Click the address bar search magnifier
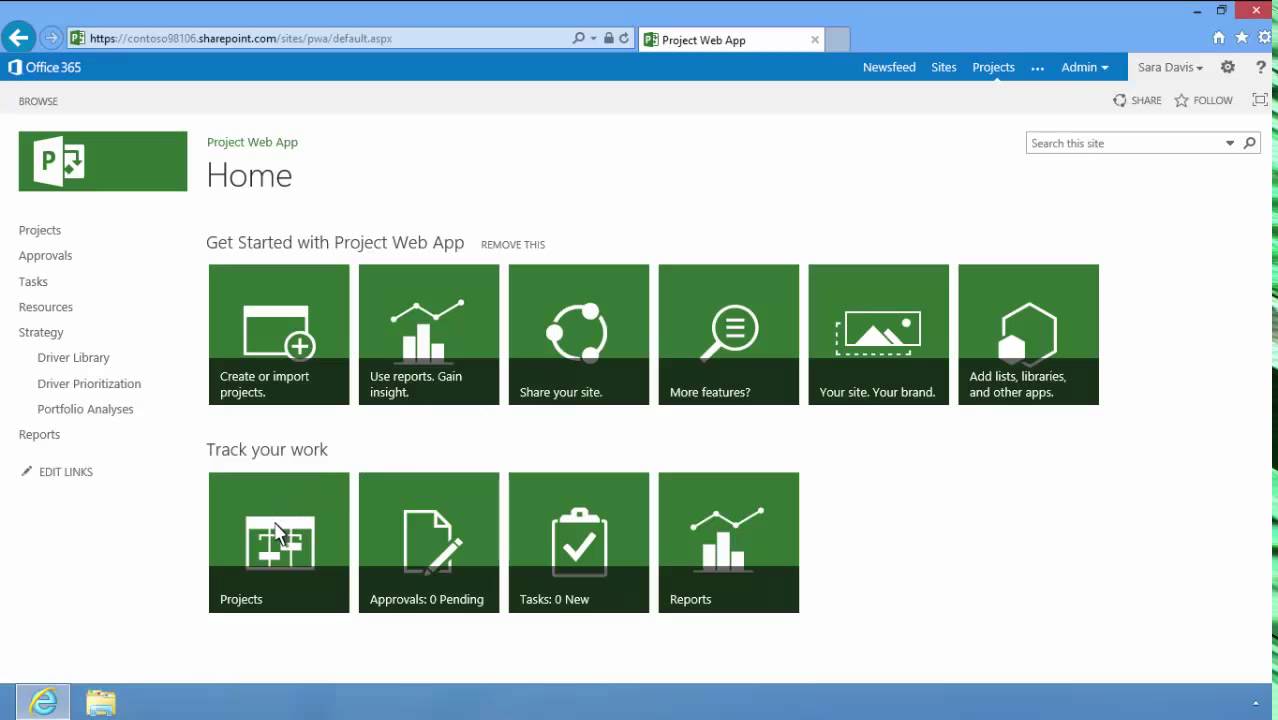Viewport: 1278px width, 720px height. (x=578, y=38)
